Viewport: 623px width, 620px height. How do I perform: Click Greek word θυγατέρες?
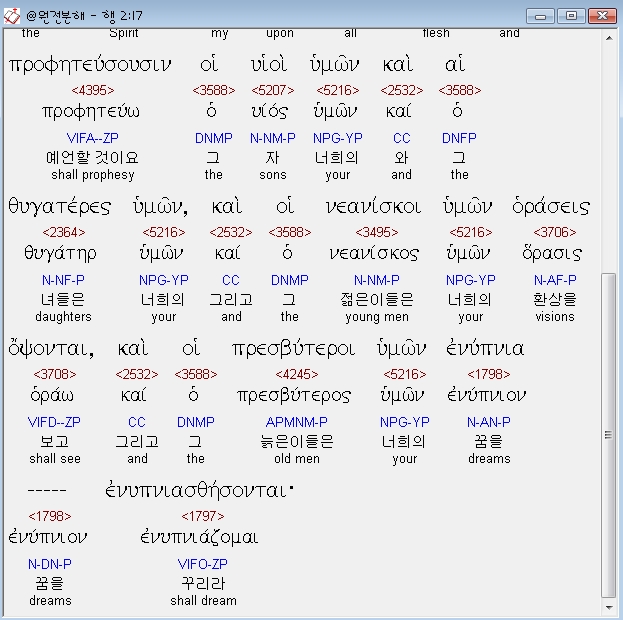(x=60, y=207)
